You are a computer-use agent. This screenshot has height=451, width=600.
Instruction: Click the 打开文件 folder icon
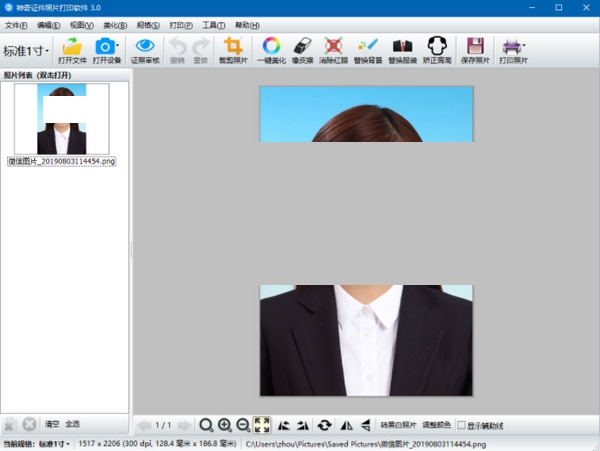(x=72, y=47)
